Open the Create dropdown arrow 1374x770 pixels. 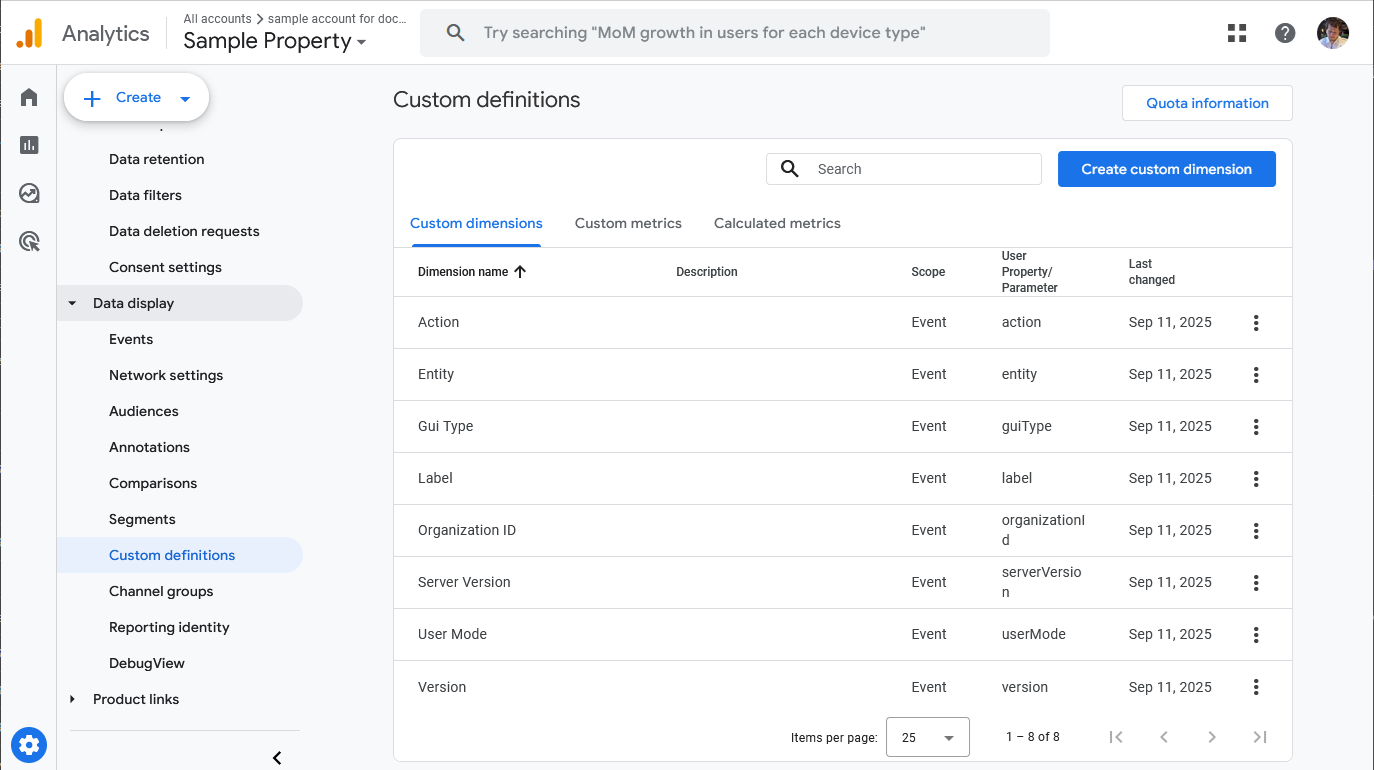tap(185, 98)
